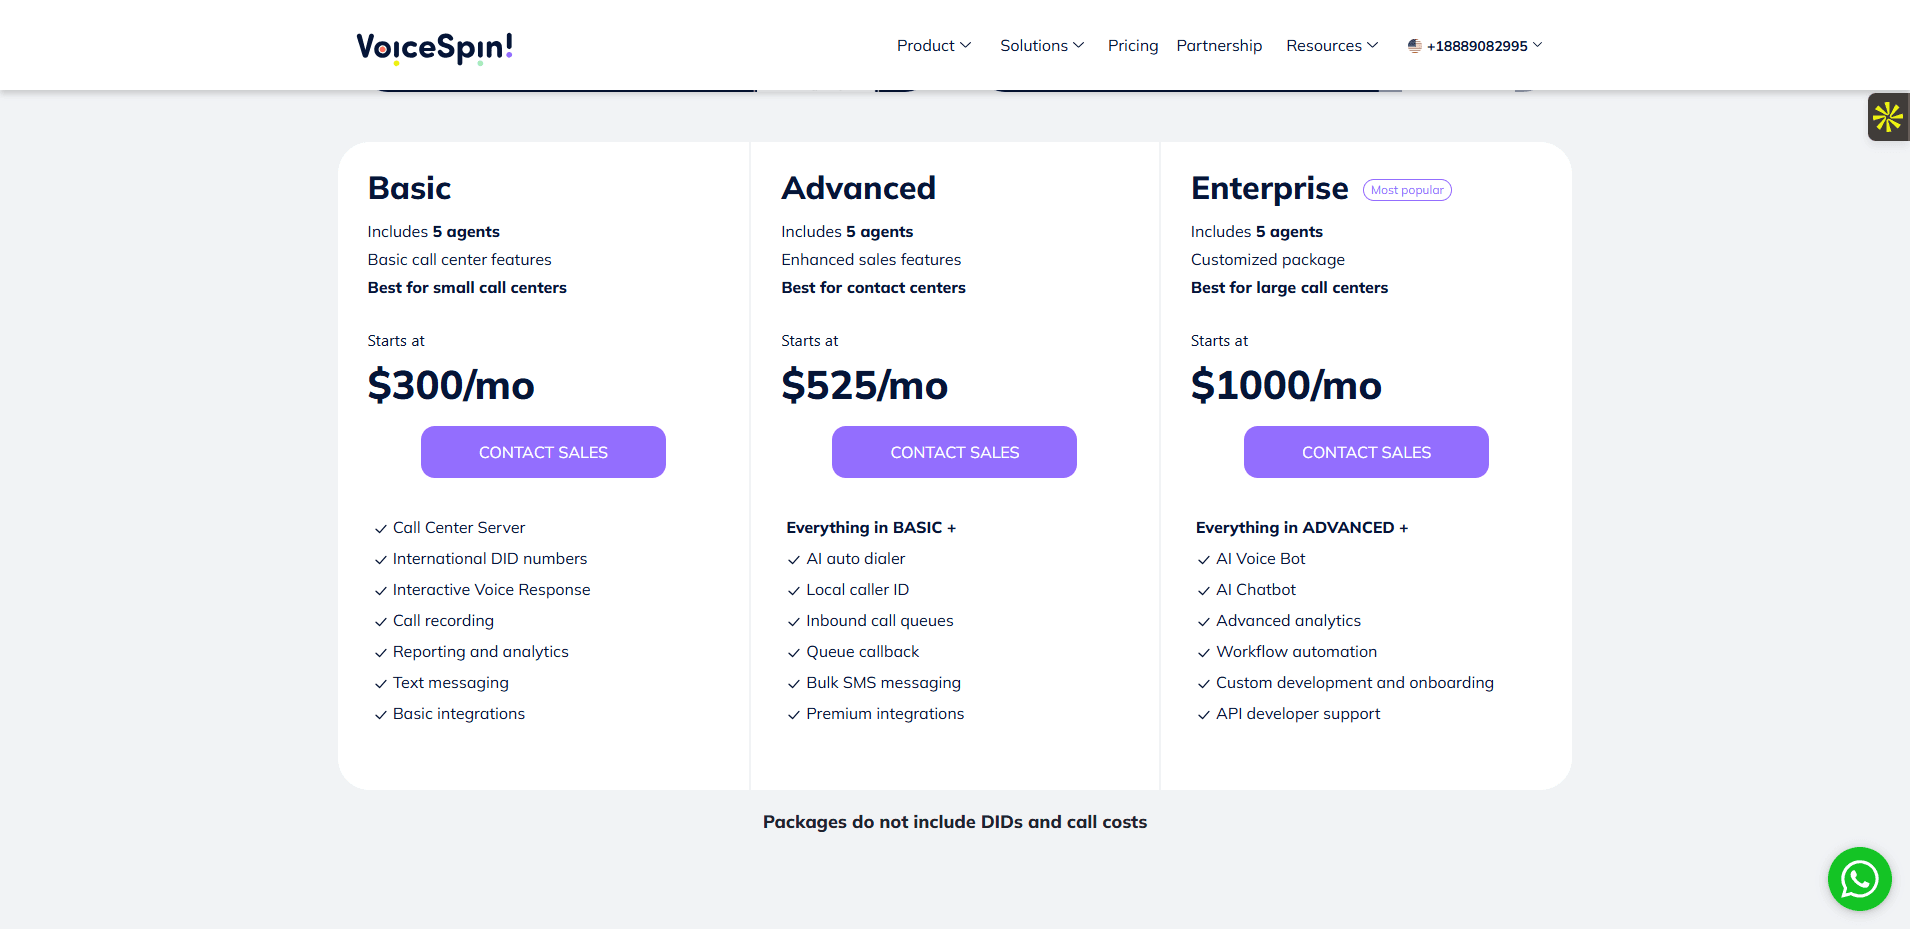Open the Resources dropdown menu
The height and width of the screenshot is (929, 1910).
(x=1331, y=46)
